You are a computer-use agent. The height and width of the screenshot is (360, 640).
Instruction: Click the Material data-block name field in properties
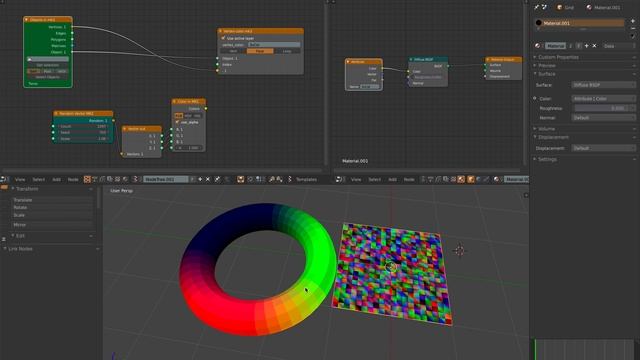coord(556,46)
